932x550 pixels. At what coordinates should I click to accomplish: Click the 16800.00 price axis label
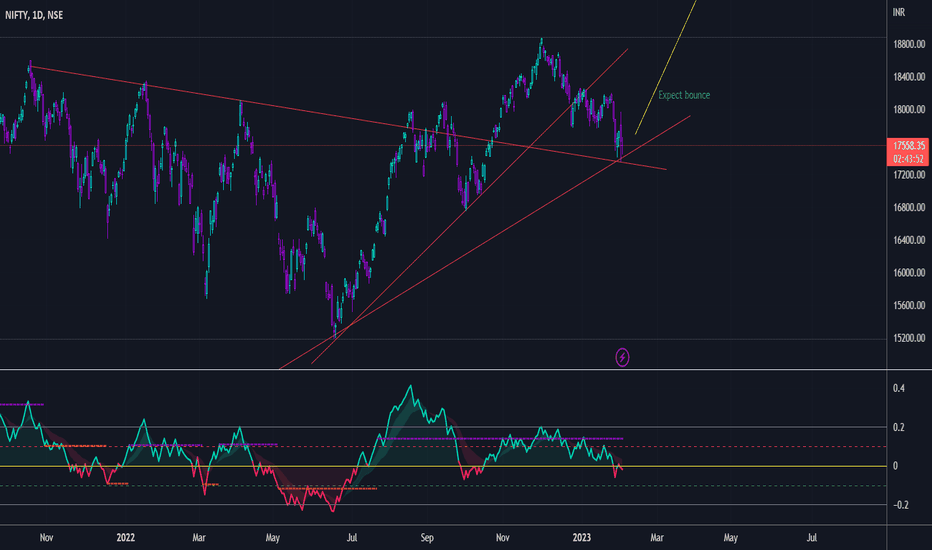coord(909,208)
